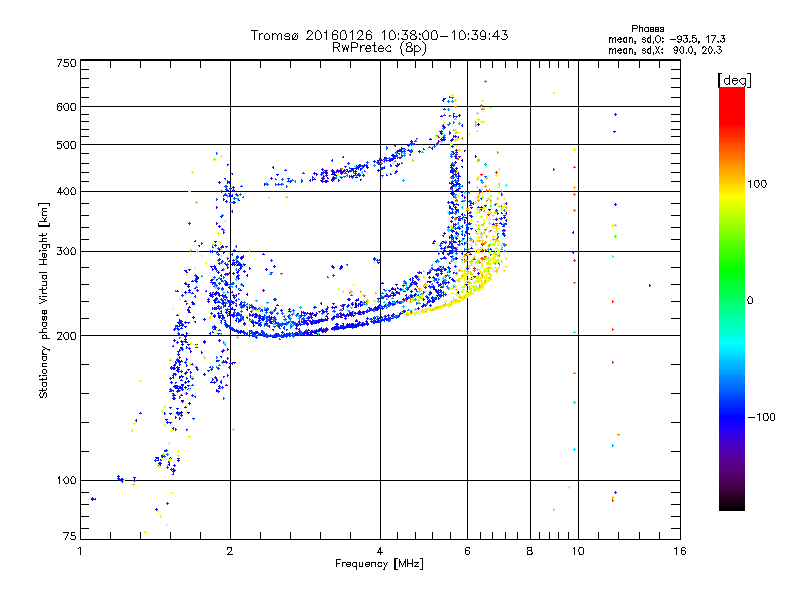This screenshot has height=600, width=800.
Task: Click the plot title 'Tromsø 20160126 10:38:00-10:39:43'
Action: point(379,35)
